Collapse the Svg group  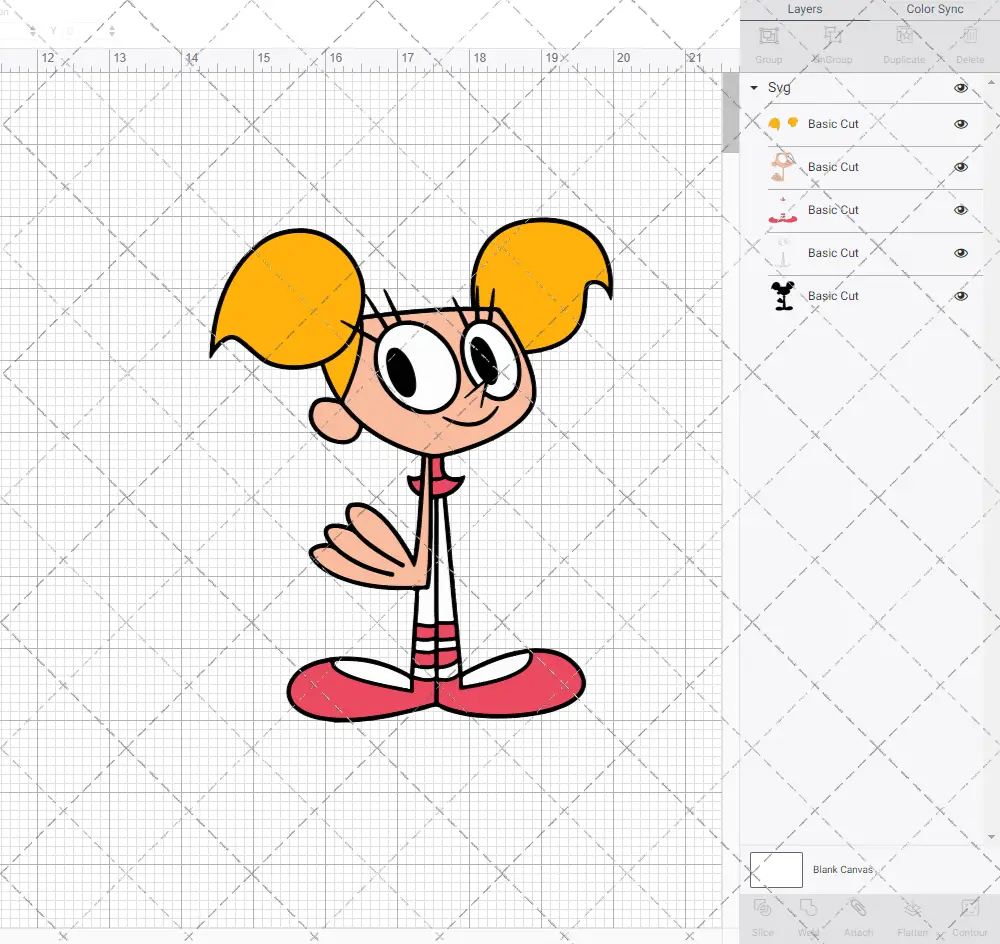754,87
